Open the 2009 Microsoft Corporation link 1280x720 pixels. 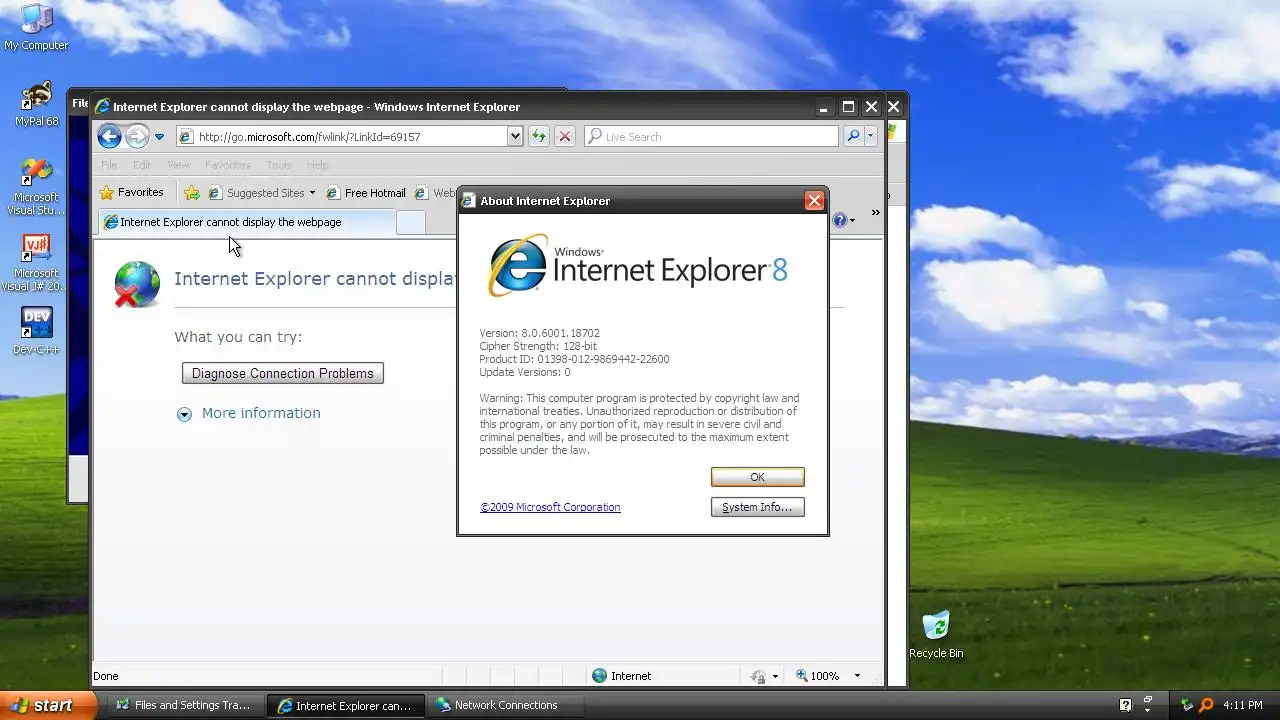coord(550,507)
